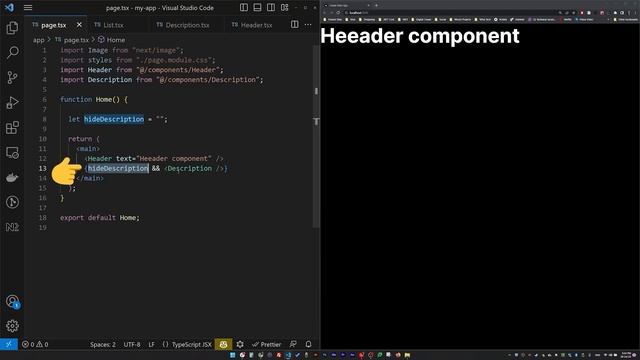The width and height of the screenshot is (640, 360).
Task: Open the Explorer view in activity bar
Action: (12, 28)
